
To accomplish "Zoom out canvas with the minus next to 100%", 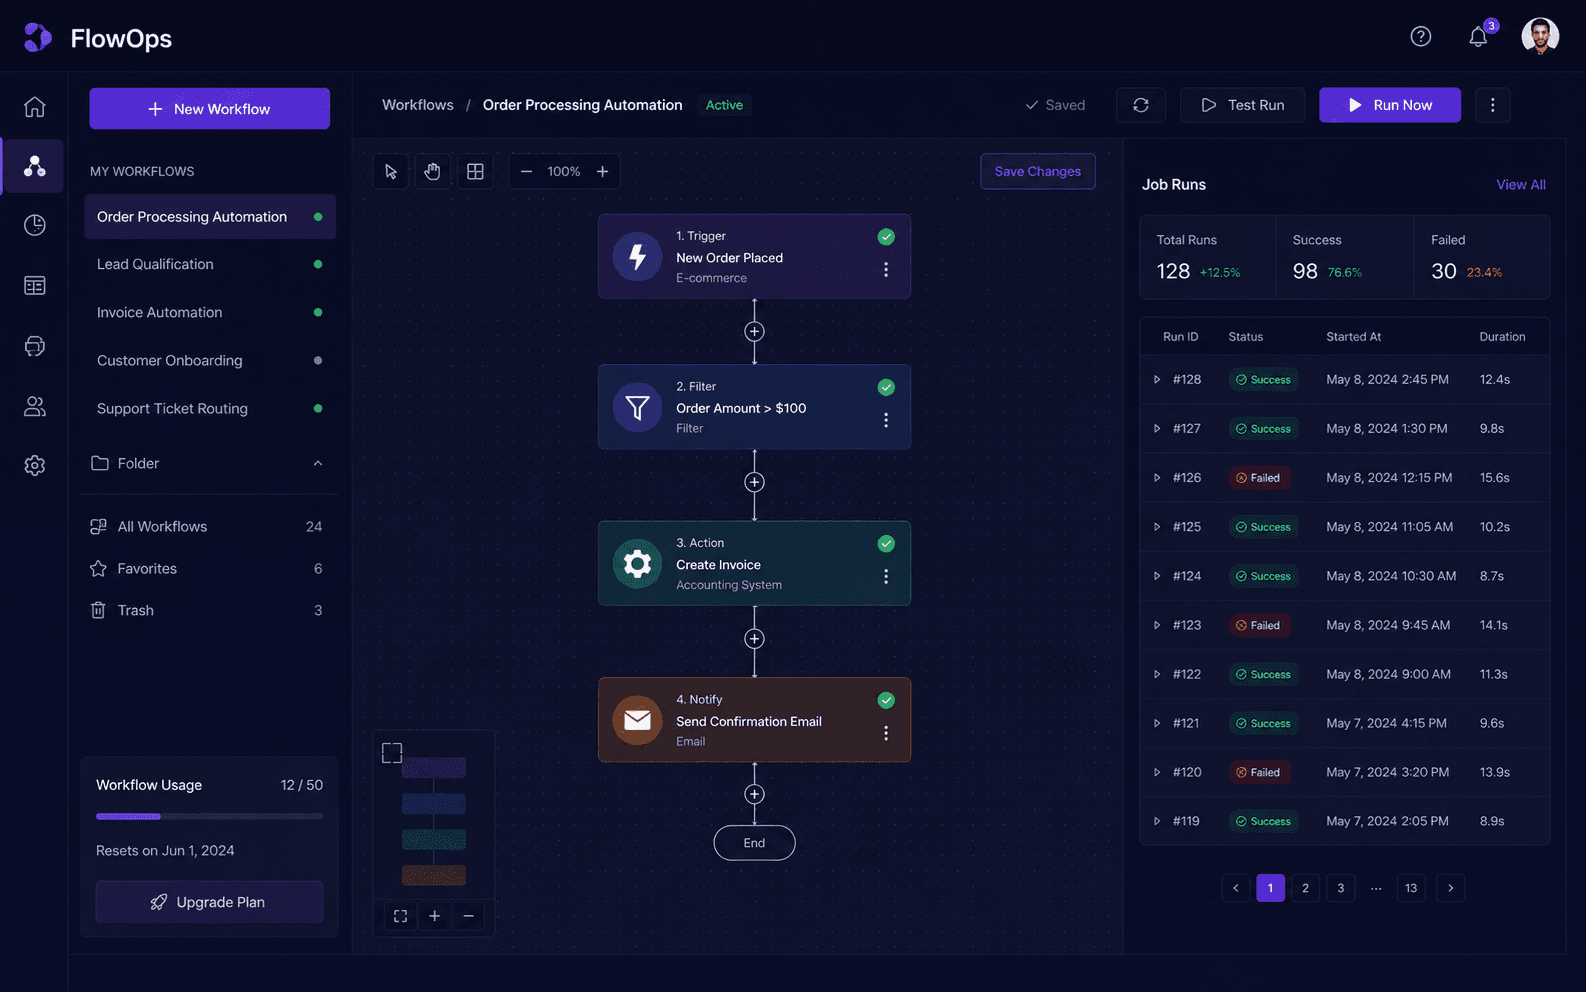I will [526, 172].
